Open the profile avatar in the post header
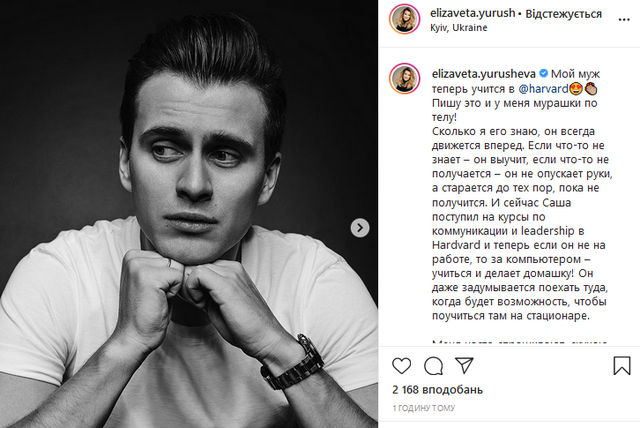The height and width of the screenshot is (428, 640). coord(404,19)
